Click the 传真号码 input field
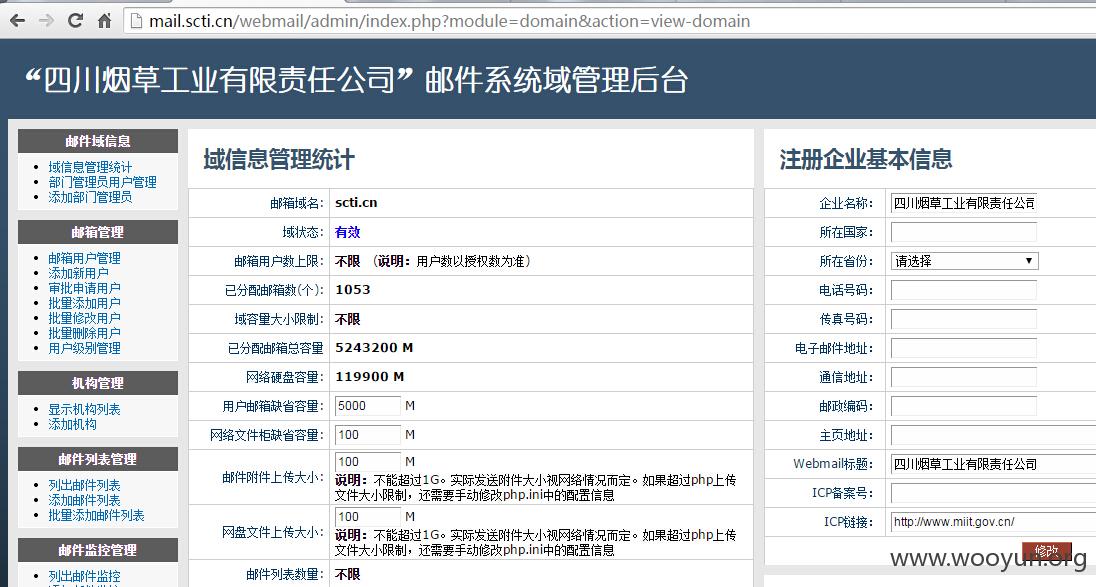 [x=964, y=319]
